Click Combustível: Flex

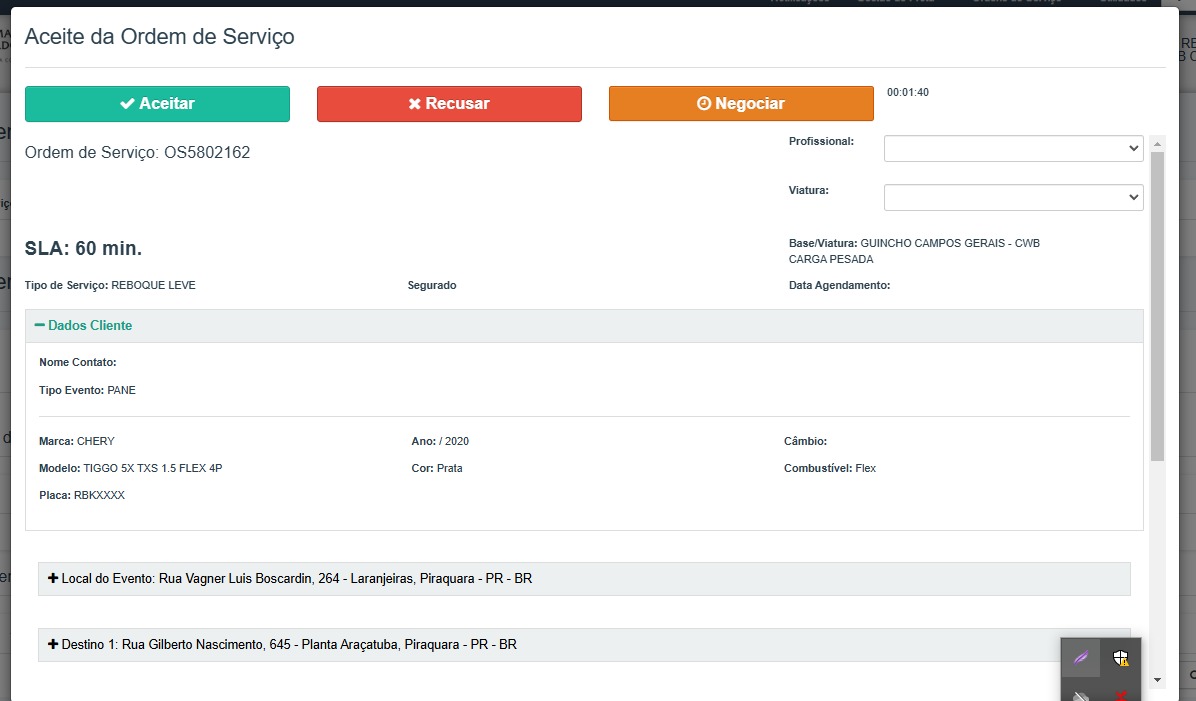pos(830,468)
